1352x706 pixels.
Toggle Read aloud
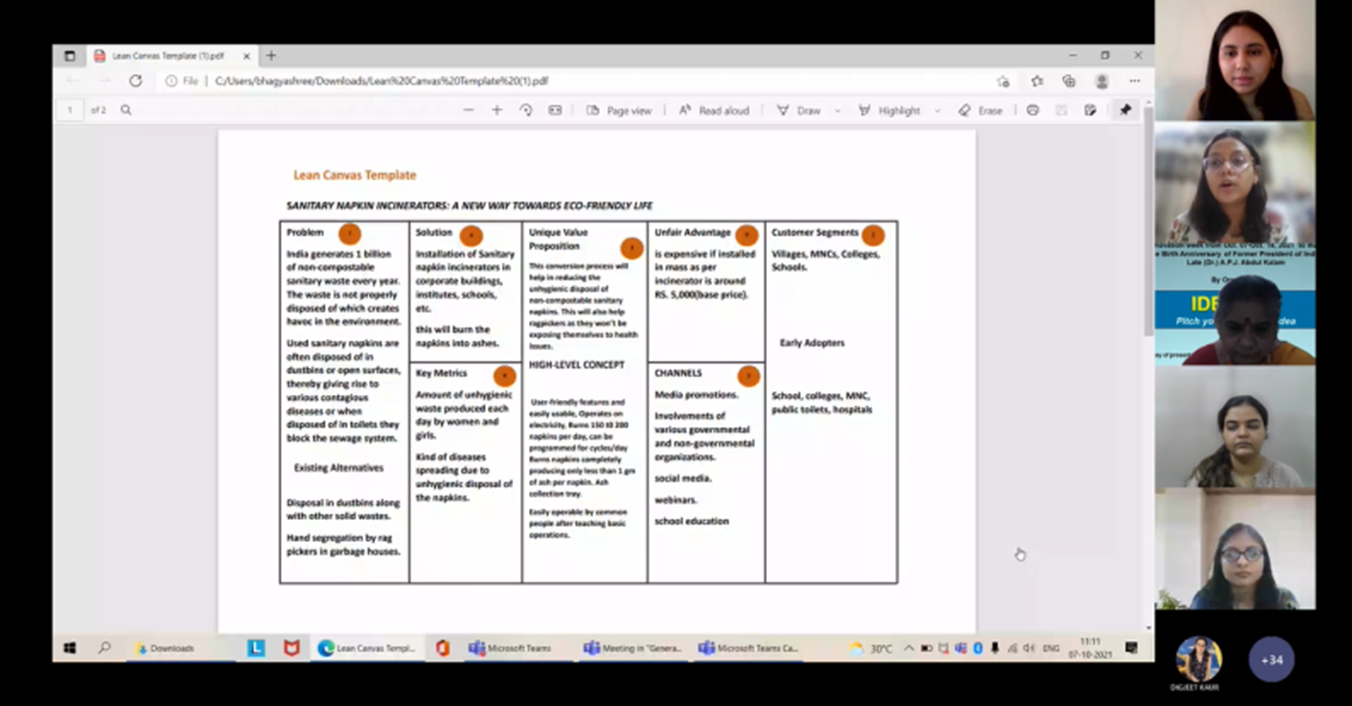714,110
